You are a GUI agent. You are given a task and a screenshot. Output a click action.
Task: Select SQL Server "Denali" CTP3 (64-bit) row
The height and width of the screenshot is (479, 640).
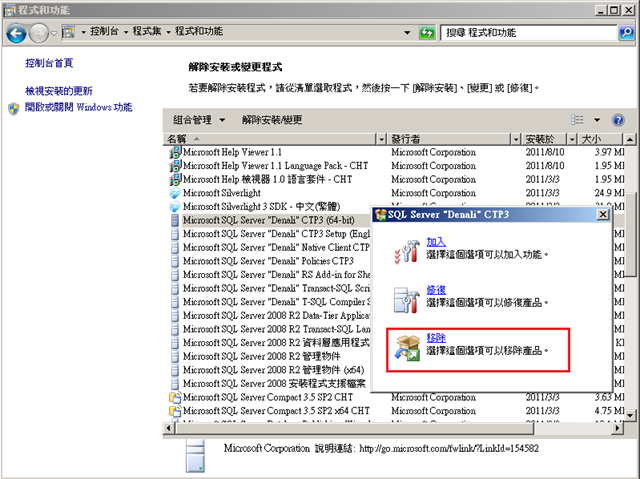(269, 220)
